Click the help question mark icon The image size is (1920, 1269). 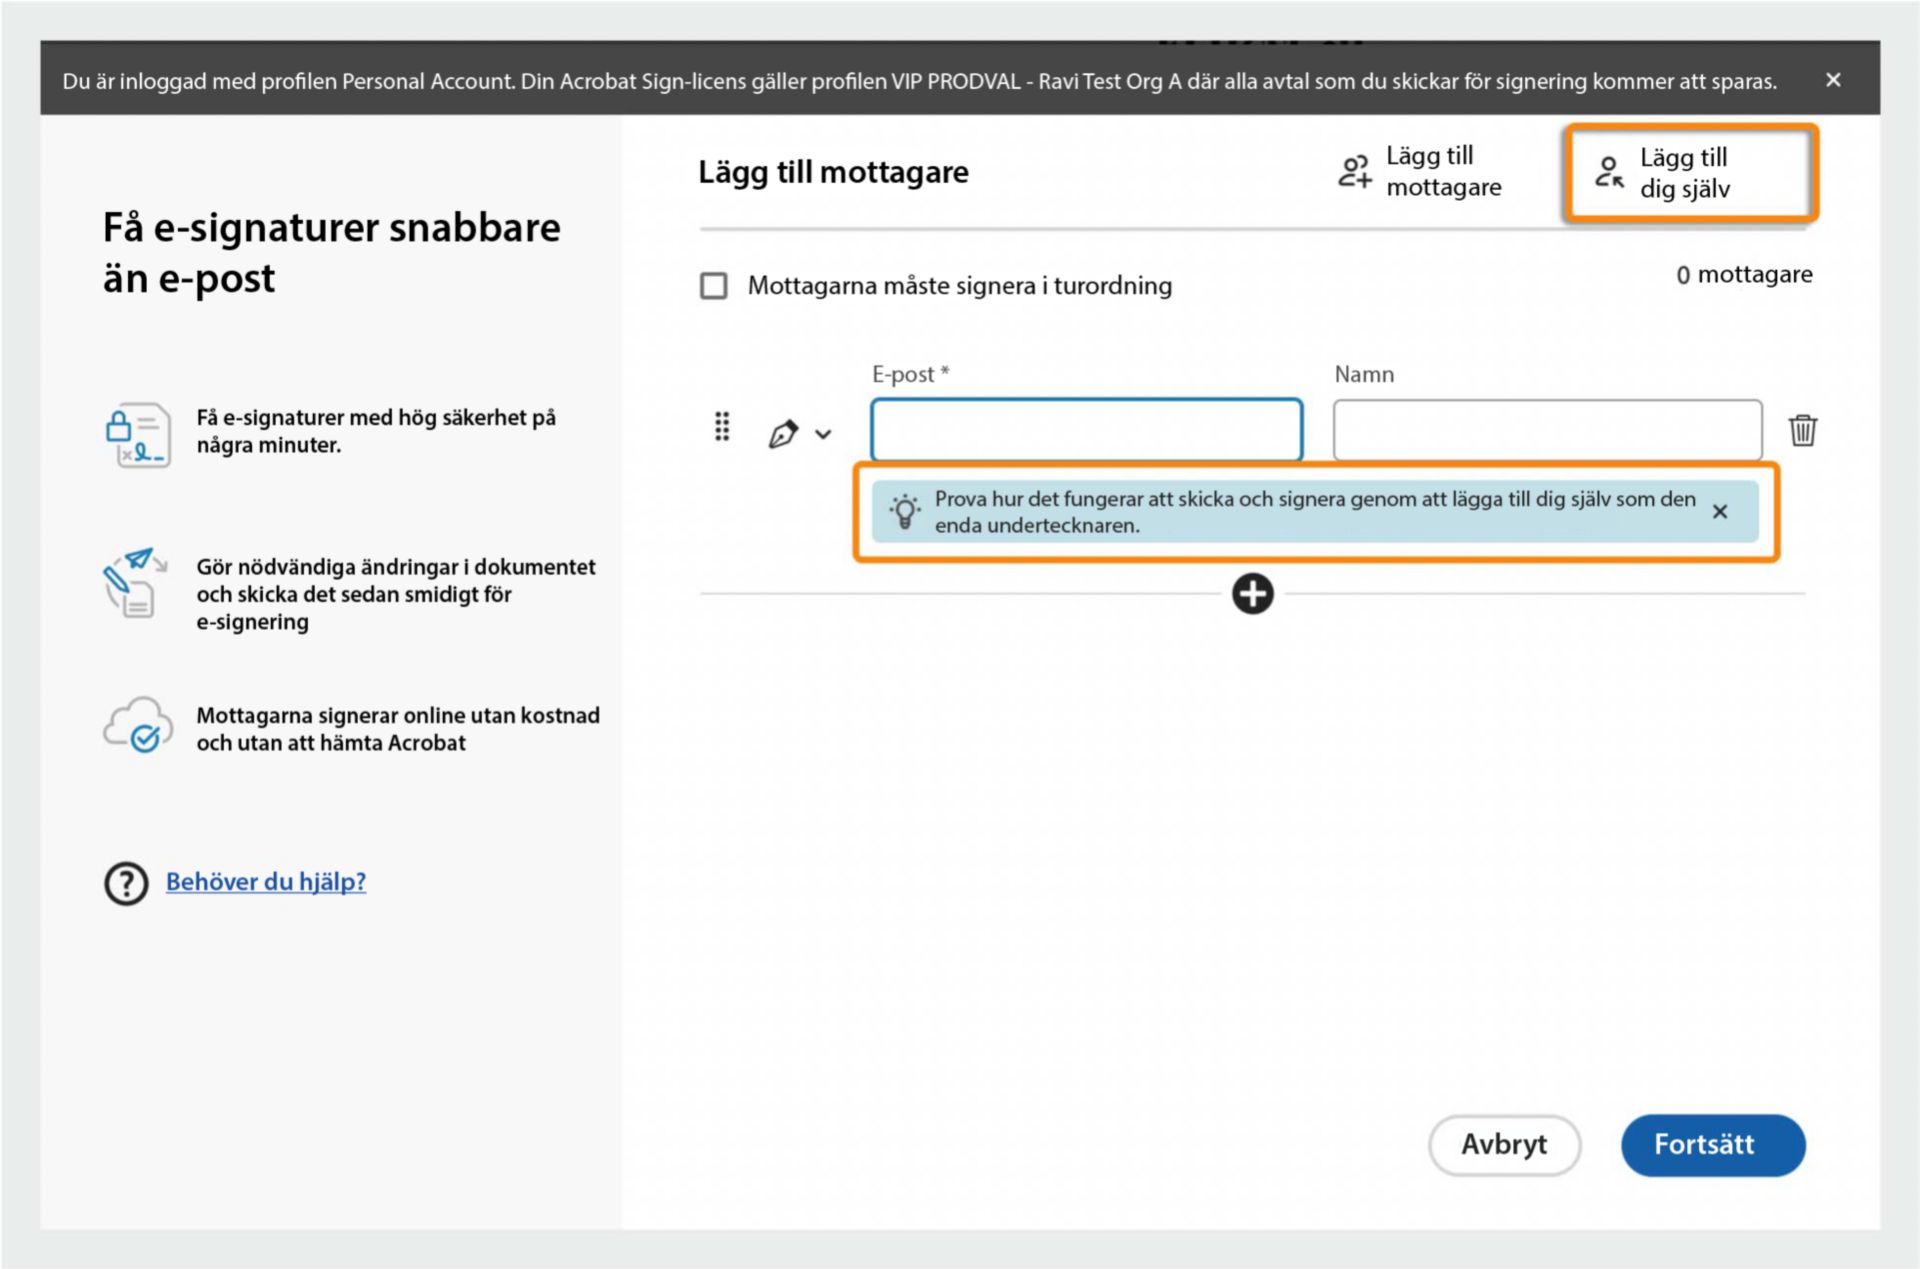pos(126,883)
